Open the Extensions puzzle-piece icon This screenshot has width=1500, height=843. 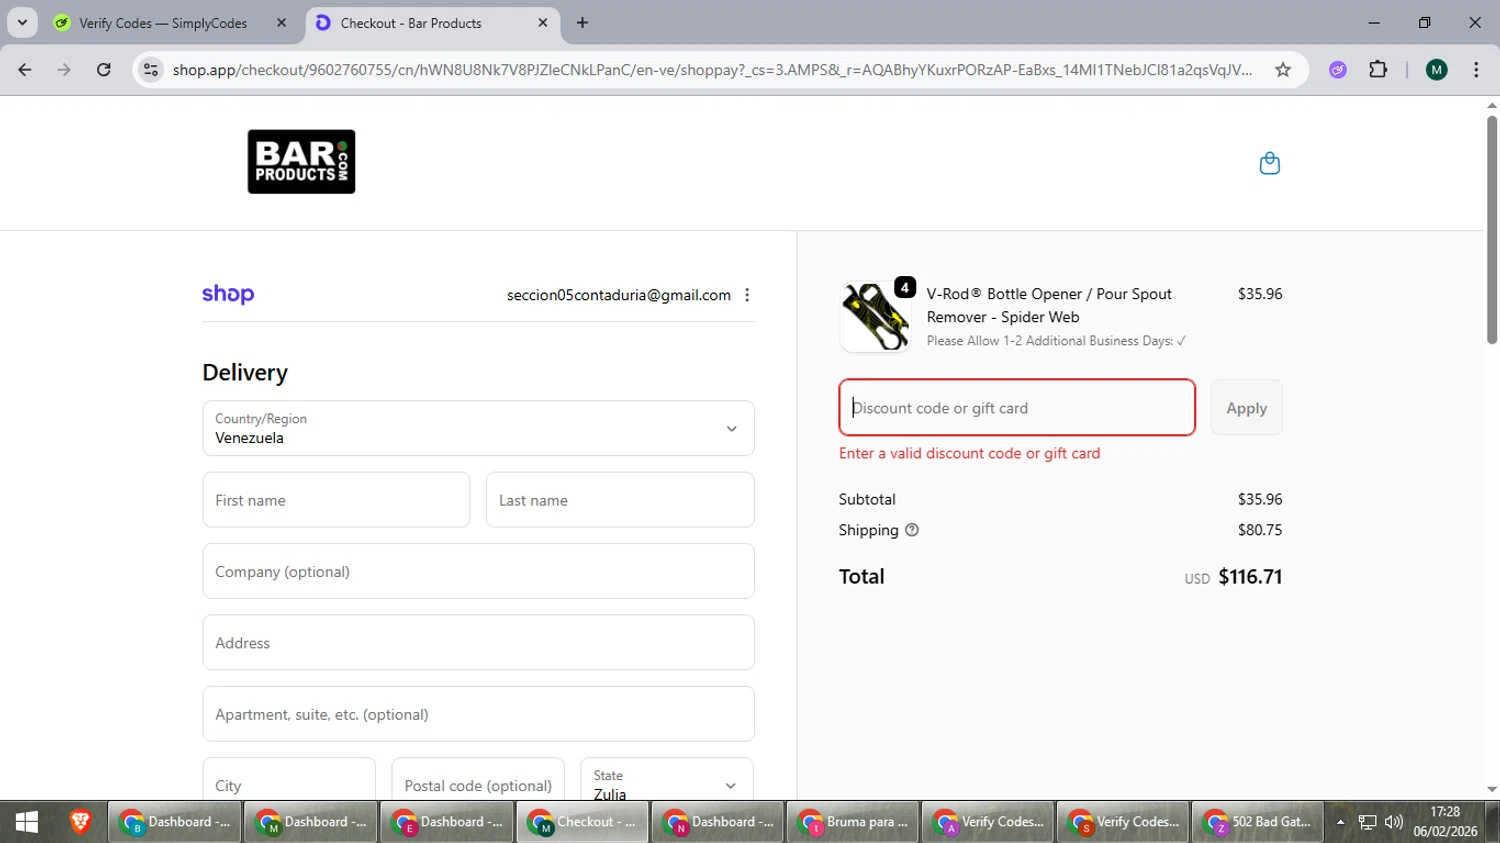click(1378, 69)
